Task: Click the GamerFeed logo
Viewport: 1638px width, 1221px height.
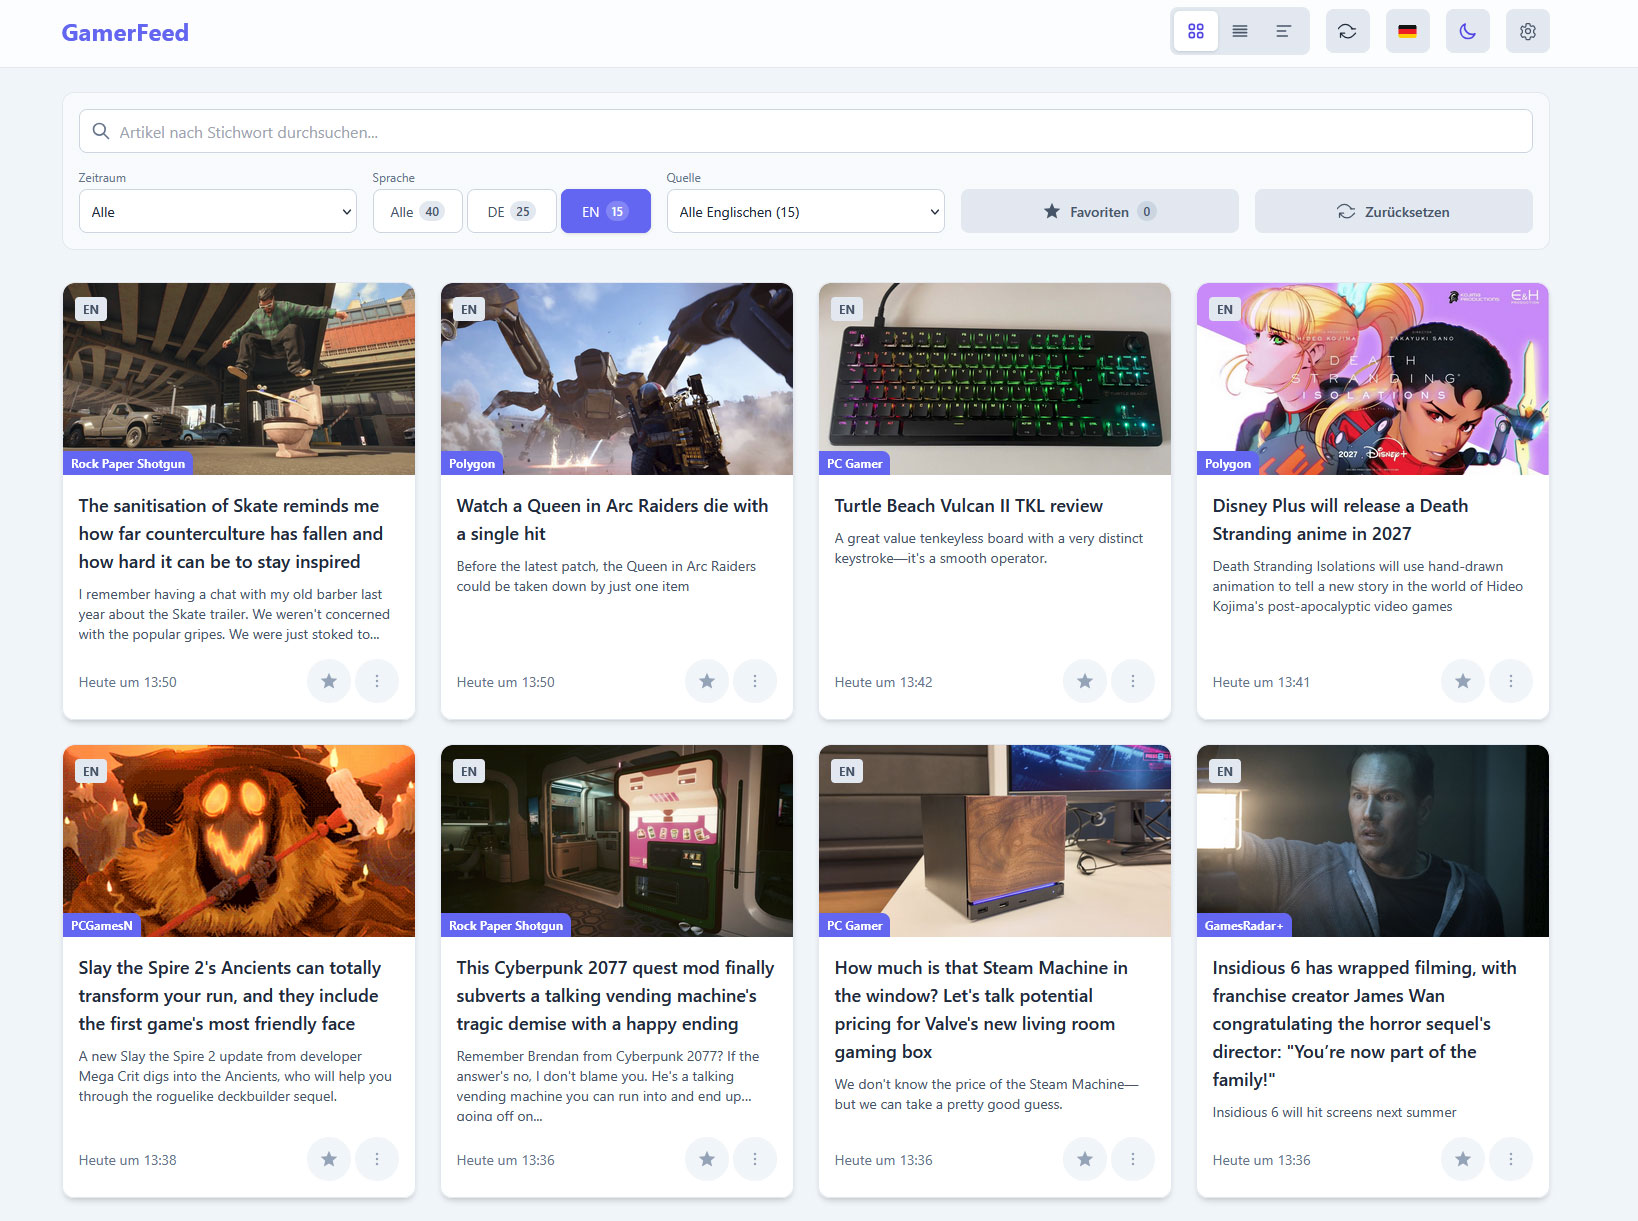Action: [x=125, y=33]
